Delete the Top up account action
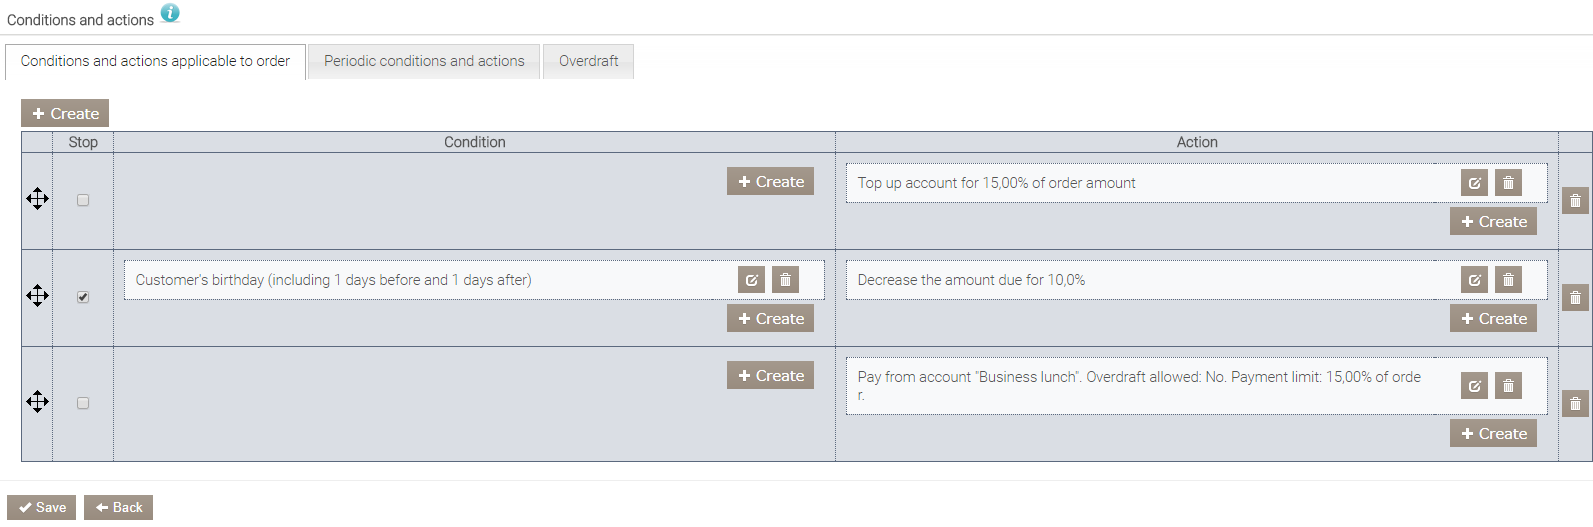Screen dimensions: 1593x527 [x=1508, y=183]
